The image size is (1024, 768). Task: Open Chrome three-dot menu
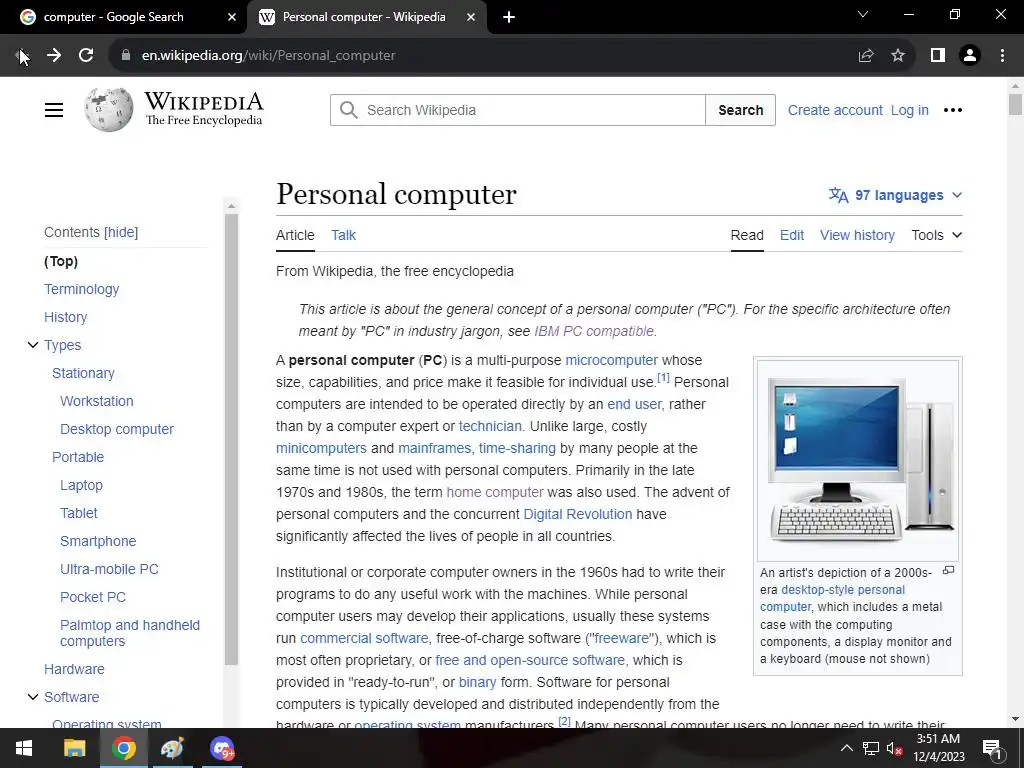[1002, 56]
